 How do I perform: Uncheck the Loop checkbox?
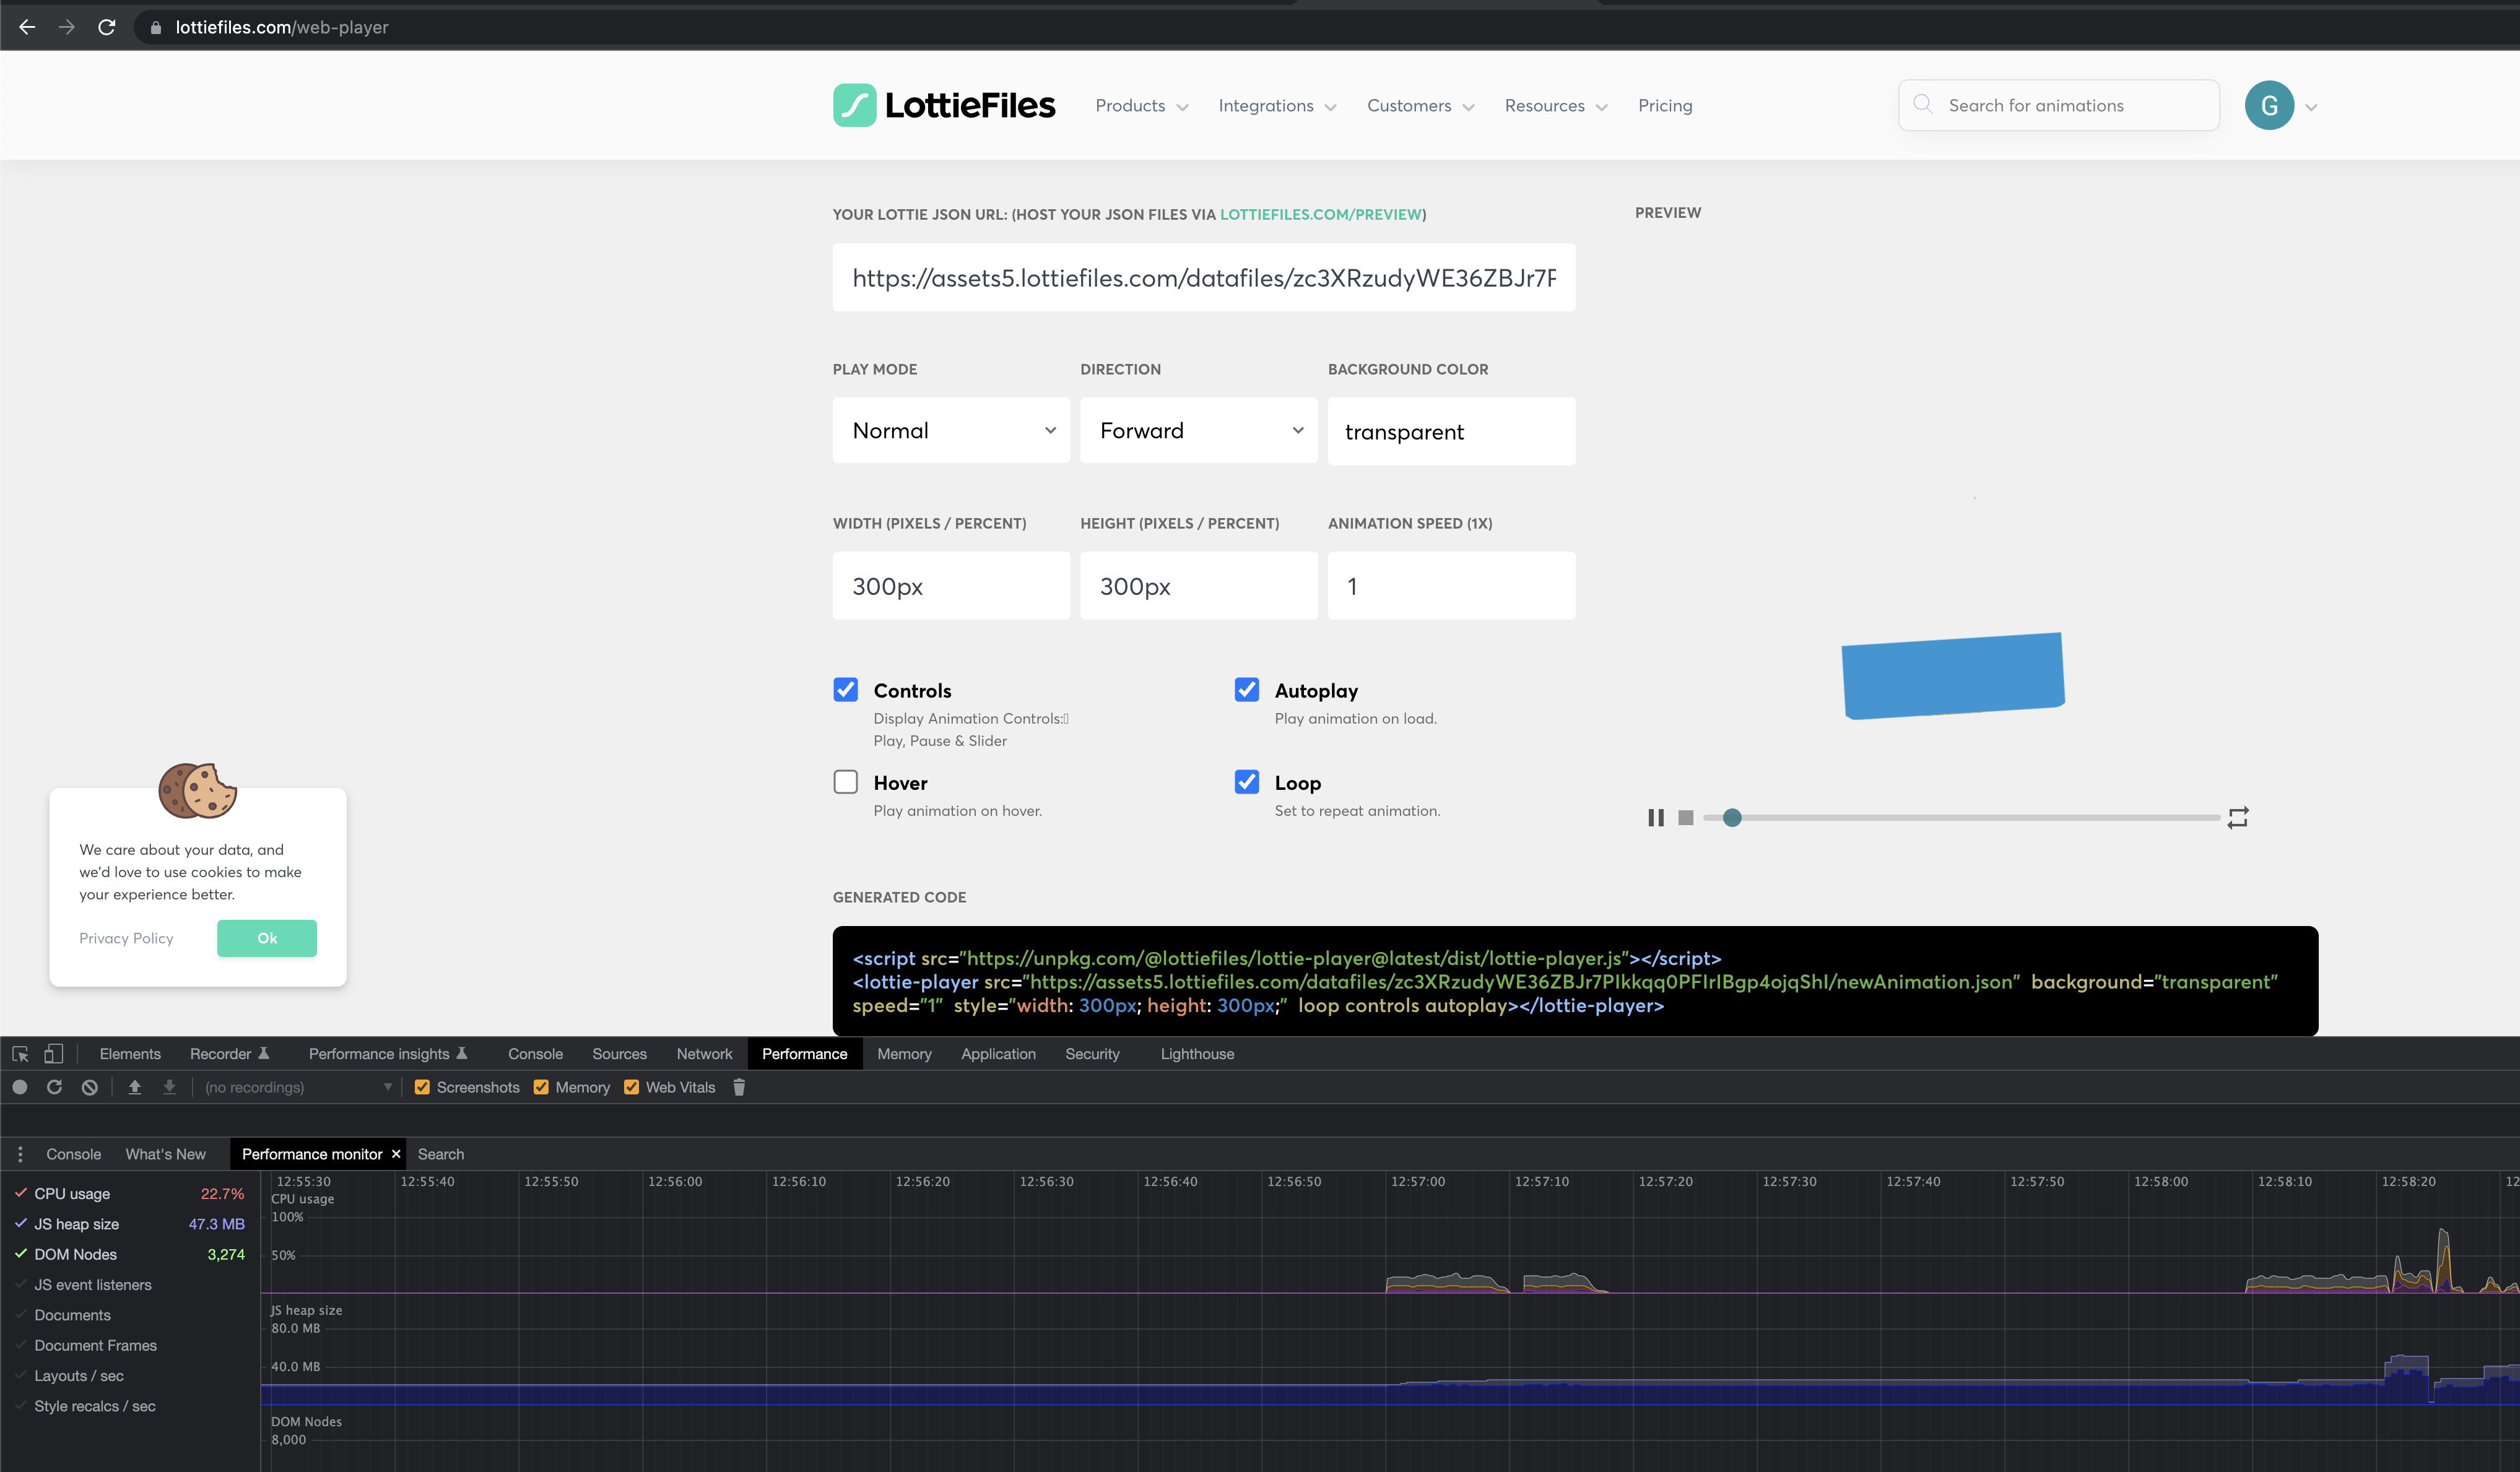coord(1246,782)
